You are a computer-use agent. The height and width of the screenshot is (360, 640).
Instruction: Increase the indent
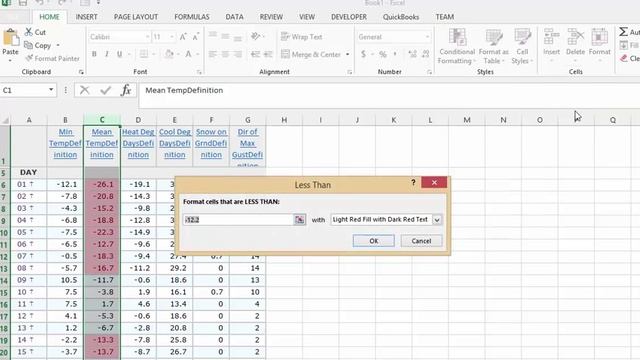pos(268,54)
